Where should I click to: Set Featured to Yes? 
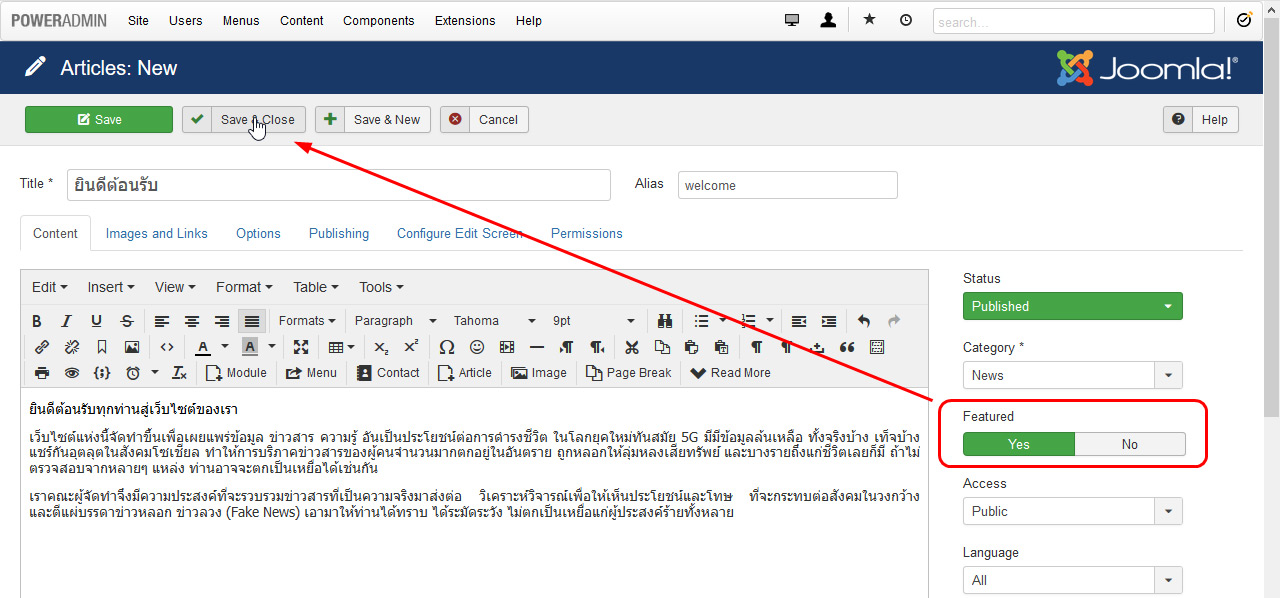1018,443
